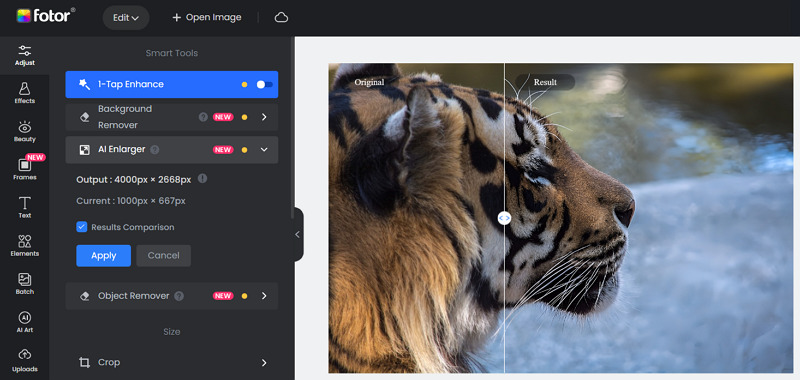Click the Crop tool icon
This screenshot has width=800, height=380.
coord(84,363)
